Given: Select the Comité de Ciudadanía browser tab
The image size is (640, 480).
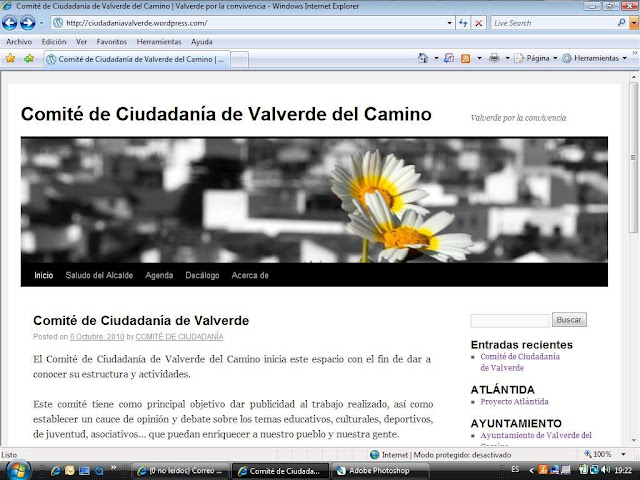Looking at the screenshot, I should [x=137, y=59].
